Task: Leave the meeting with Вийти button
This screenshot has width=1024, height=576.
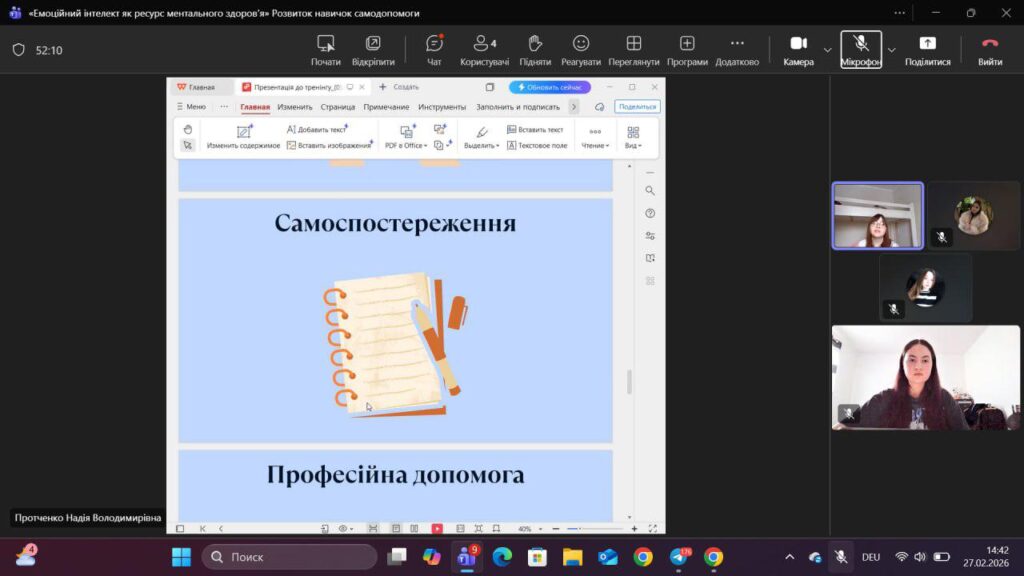Action: 990,49
